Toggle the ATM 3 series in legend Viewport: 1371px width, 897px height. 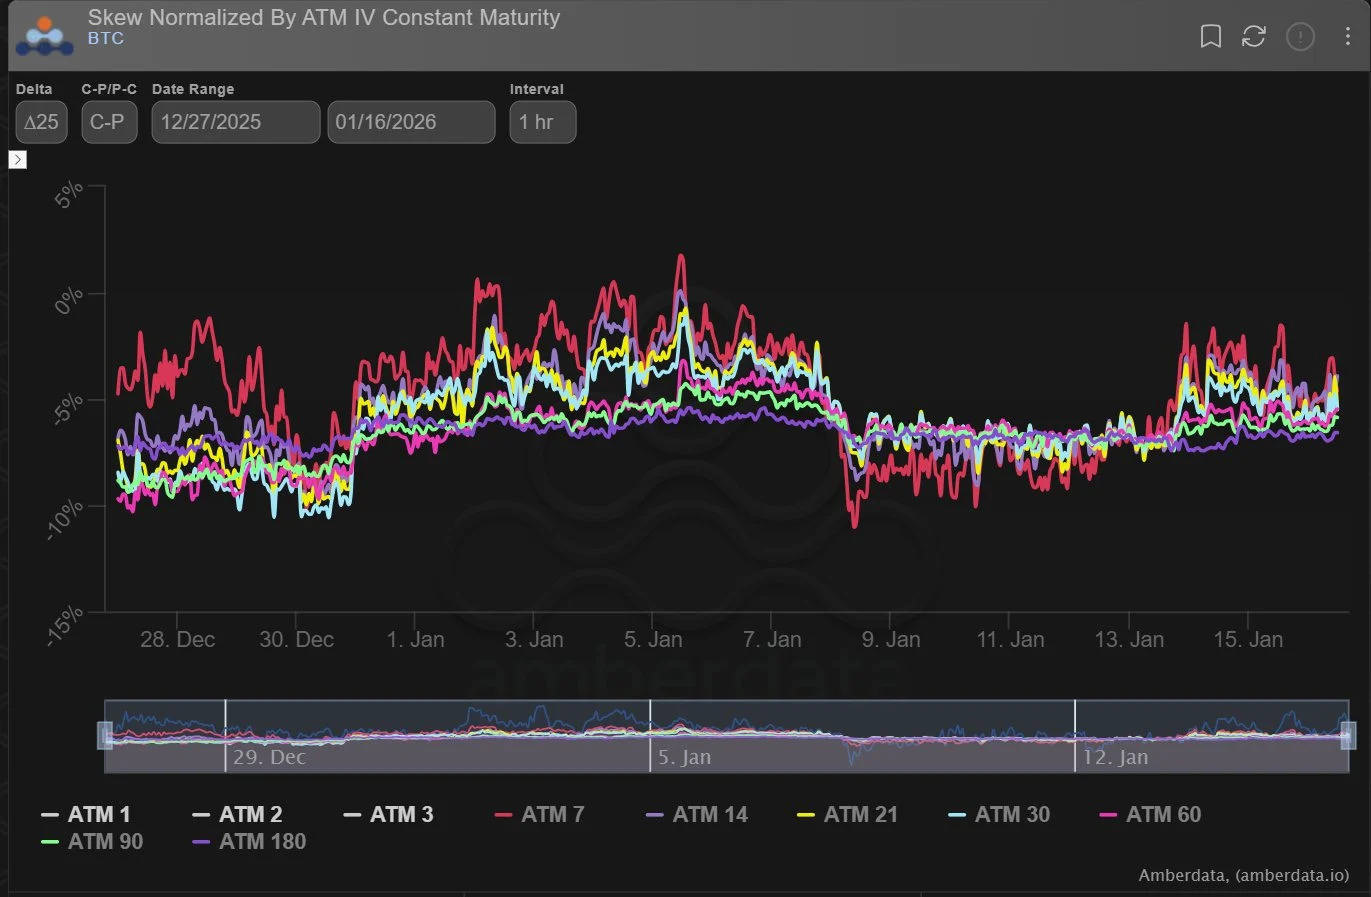[388, 815]
